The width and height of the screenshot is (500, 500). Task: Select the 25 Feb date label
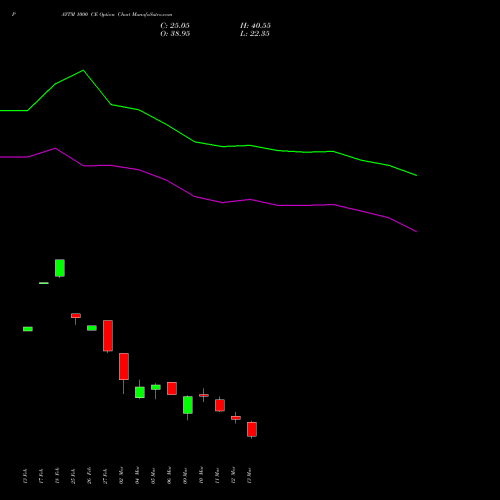73,476
